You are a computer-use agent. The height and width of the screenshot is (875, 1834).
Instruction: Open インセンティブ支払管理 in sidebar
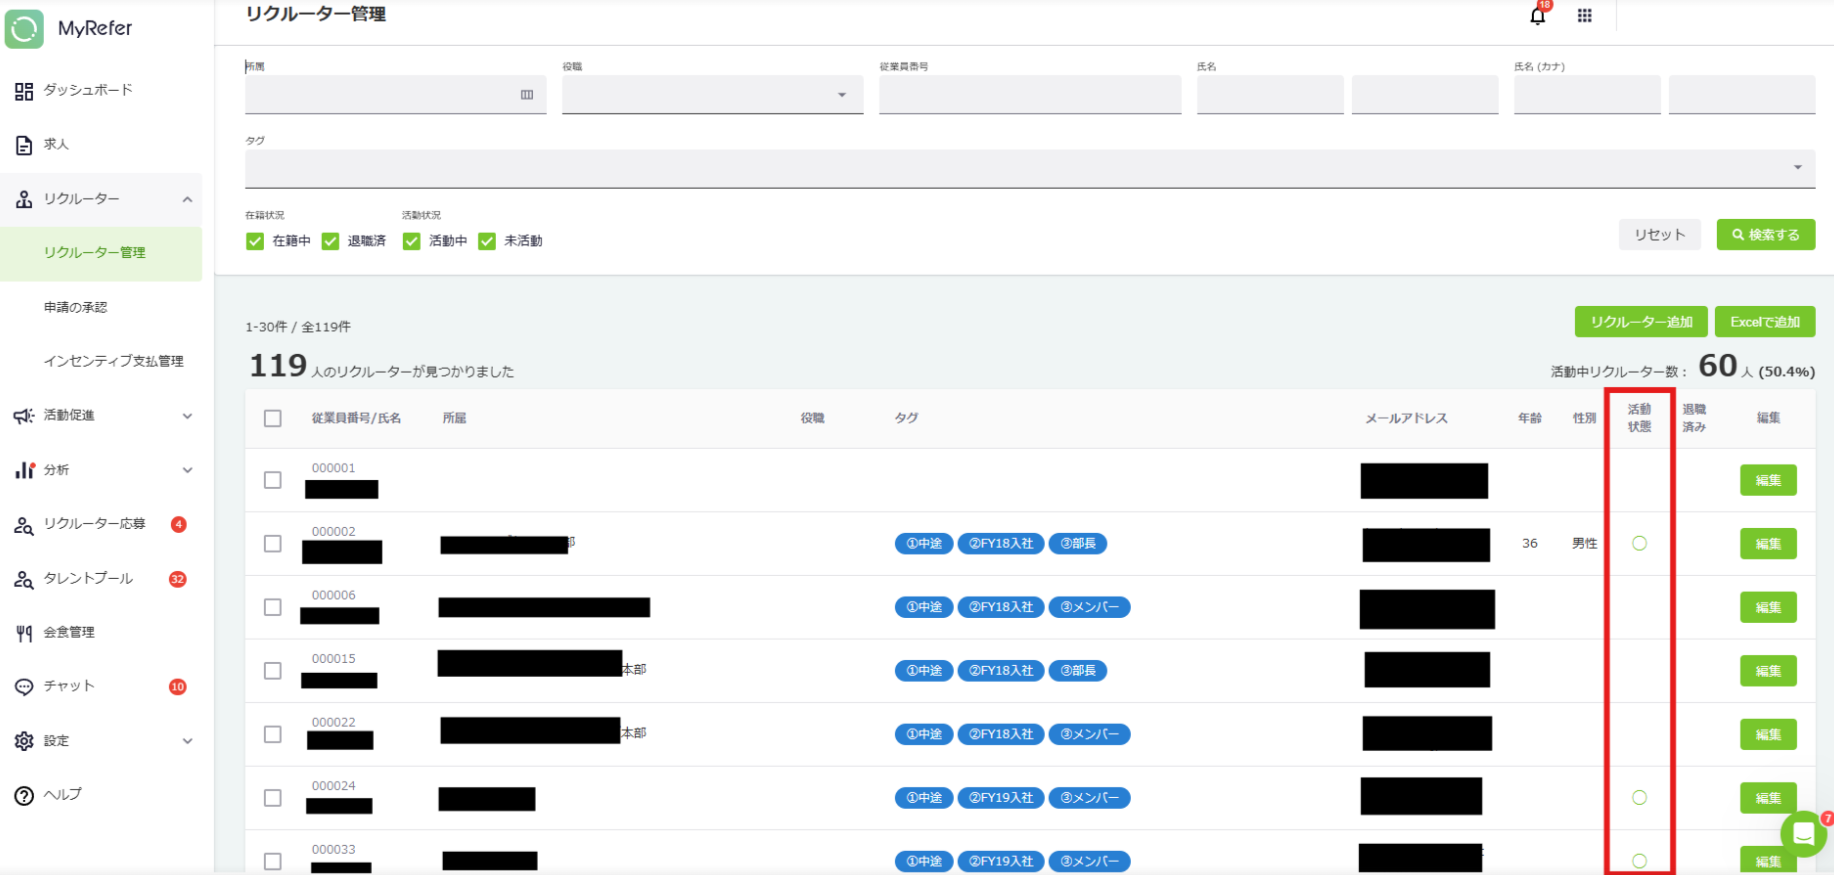pos(113,361)
